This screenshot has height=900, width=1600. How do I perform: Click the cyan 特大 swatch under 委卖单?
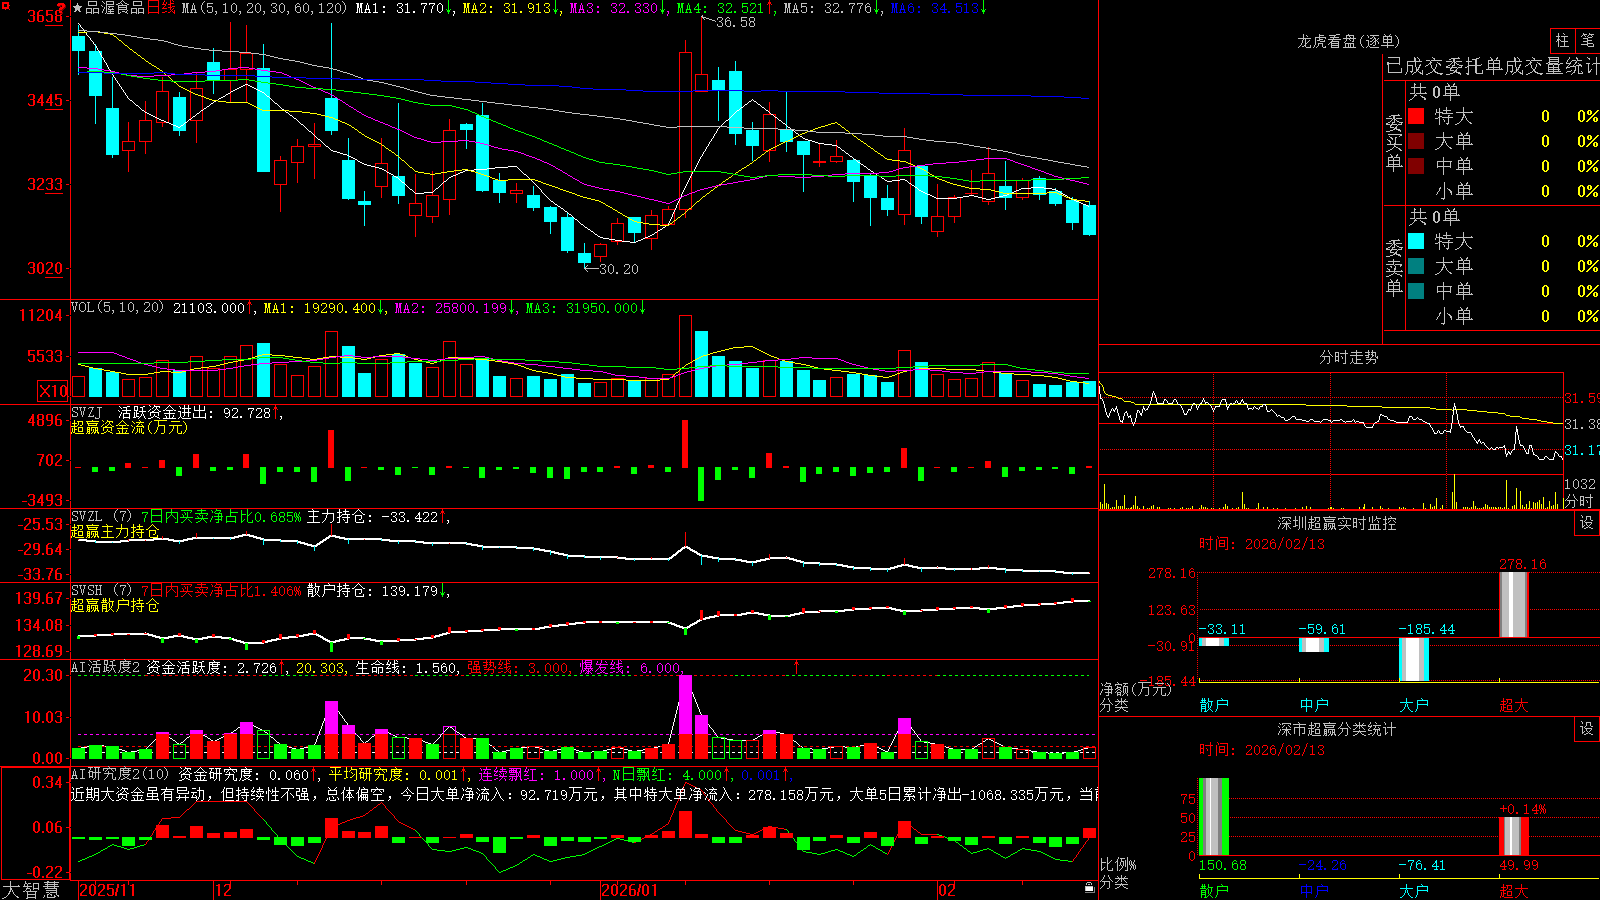[x=1416, y=241]
